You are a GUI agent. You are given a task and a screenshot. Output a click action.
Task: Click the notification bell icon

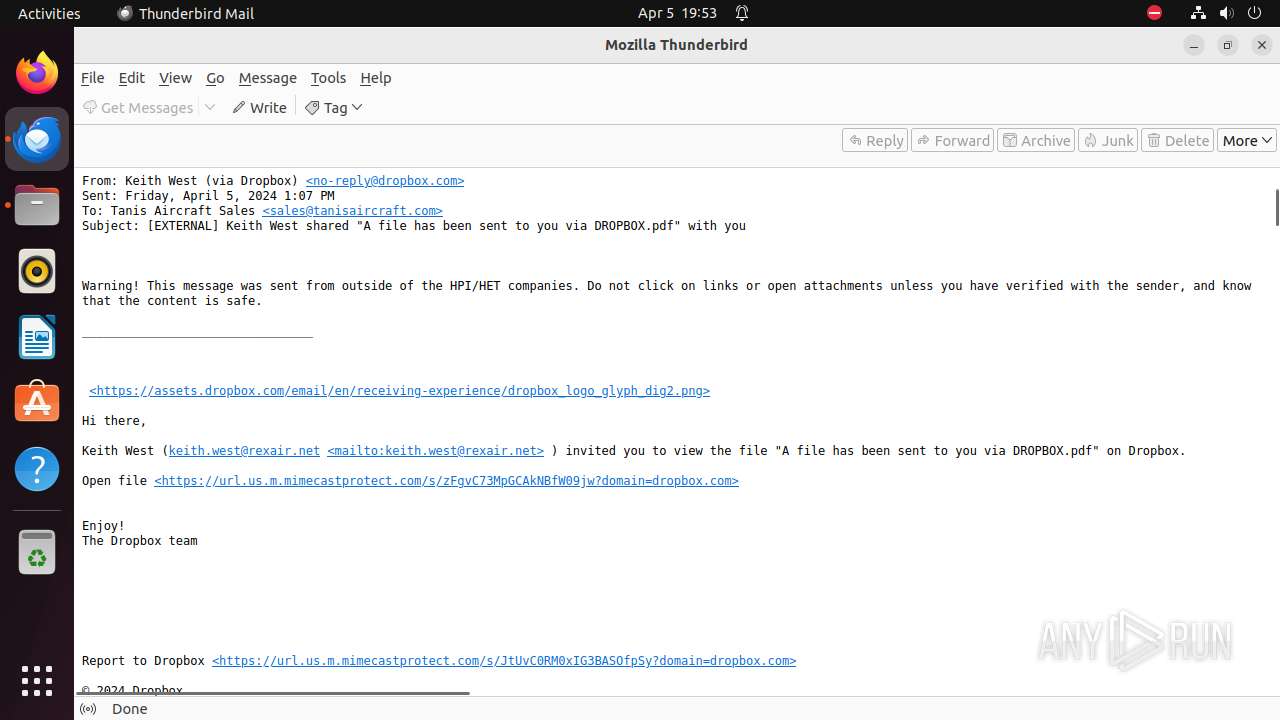pyautogui.click(x=742, y=13)
